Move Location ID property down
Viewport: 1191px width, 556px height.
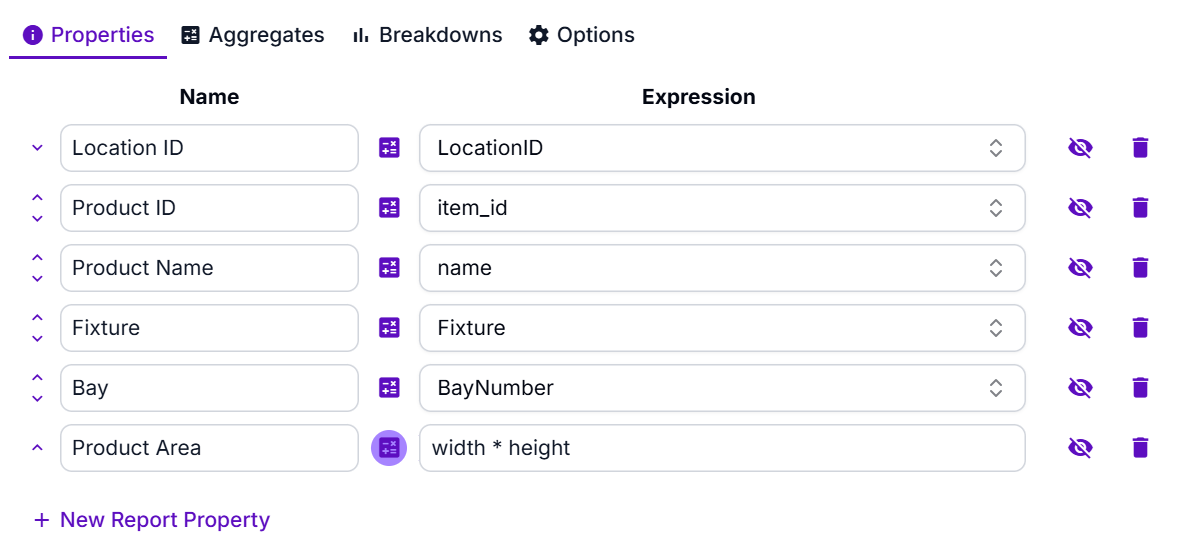[x=37, y=148]
